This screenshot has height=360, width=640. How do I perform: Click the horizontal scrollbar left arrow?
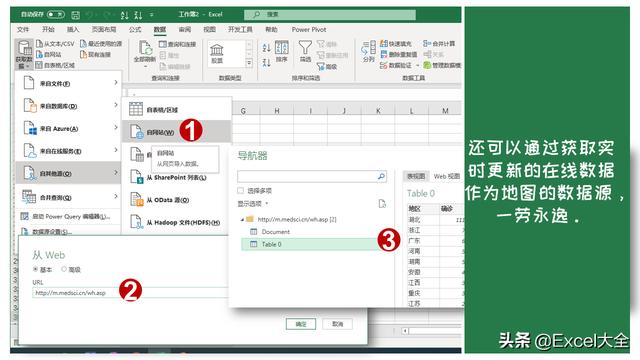click(x=405, y=331)
